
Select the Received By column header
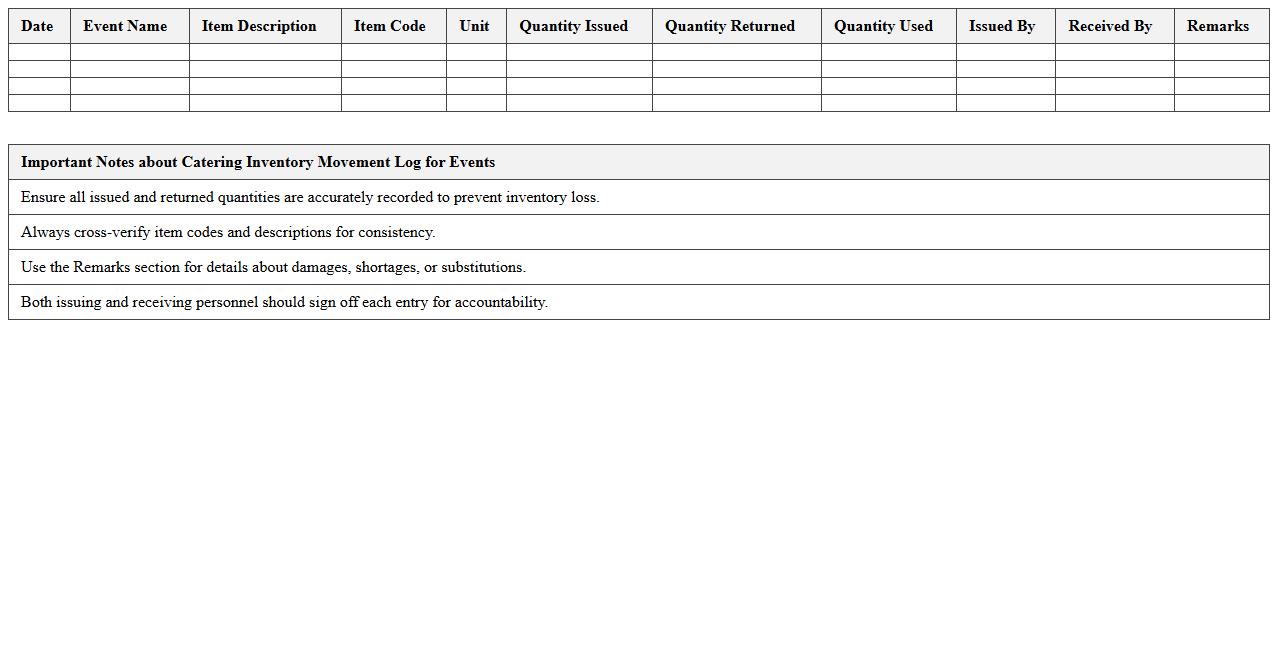1110,26
